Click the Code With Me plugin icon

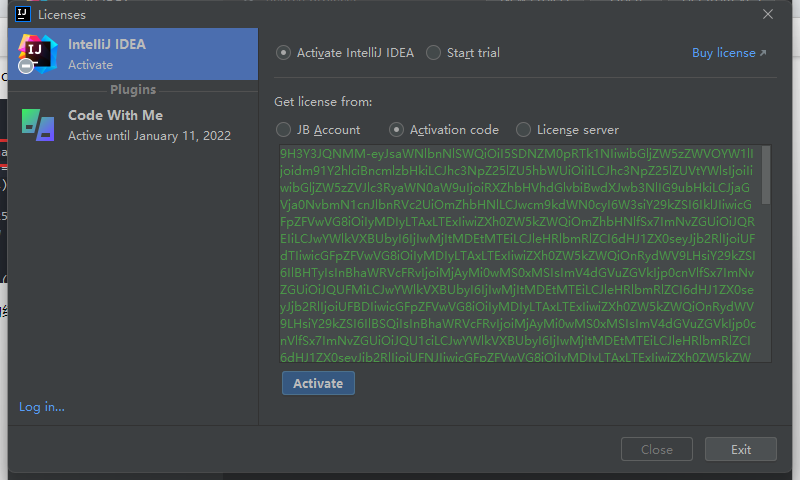click(x=37, y=124)
